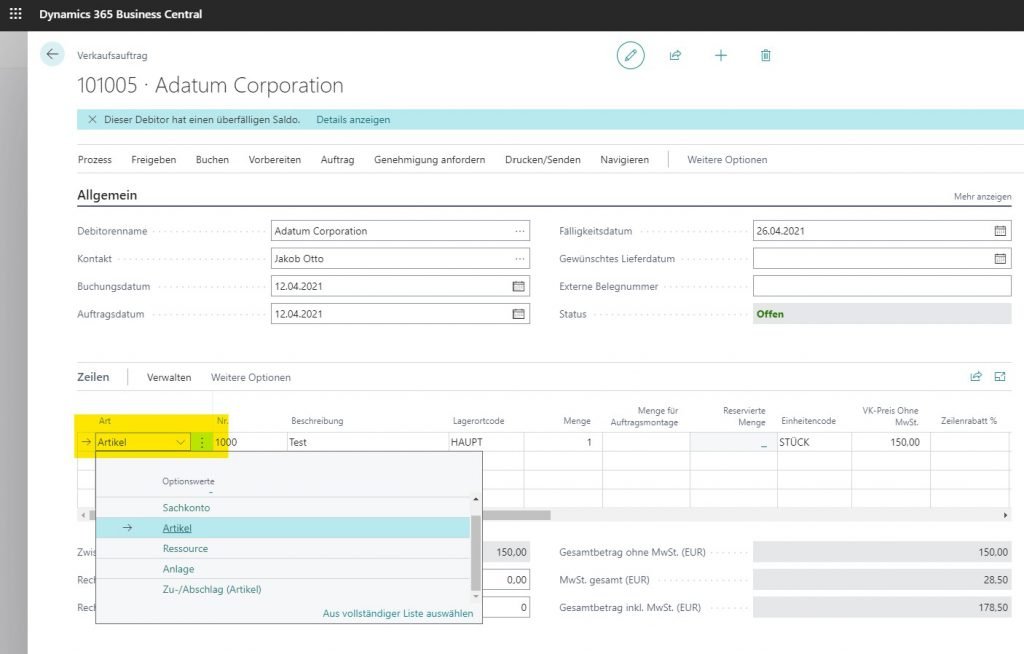Create new document with plus icon
This screenshot has width=1024, height=654.
click(x=720, y=56)
